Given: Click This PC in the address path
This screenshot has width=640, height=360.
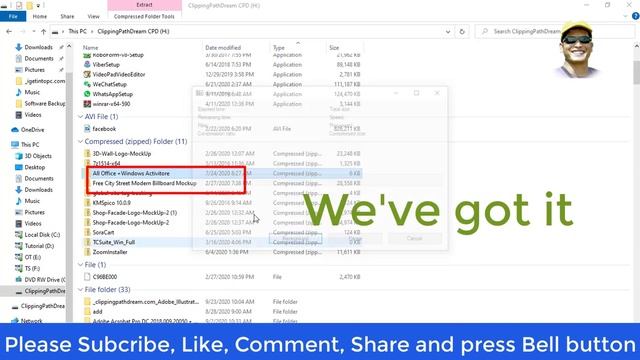Looking at the screenshot, I should [78, 31].
